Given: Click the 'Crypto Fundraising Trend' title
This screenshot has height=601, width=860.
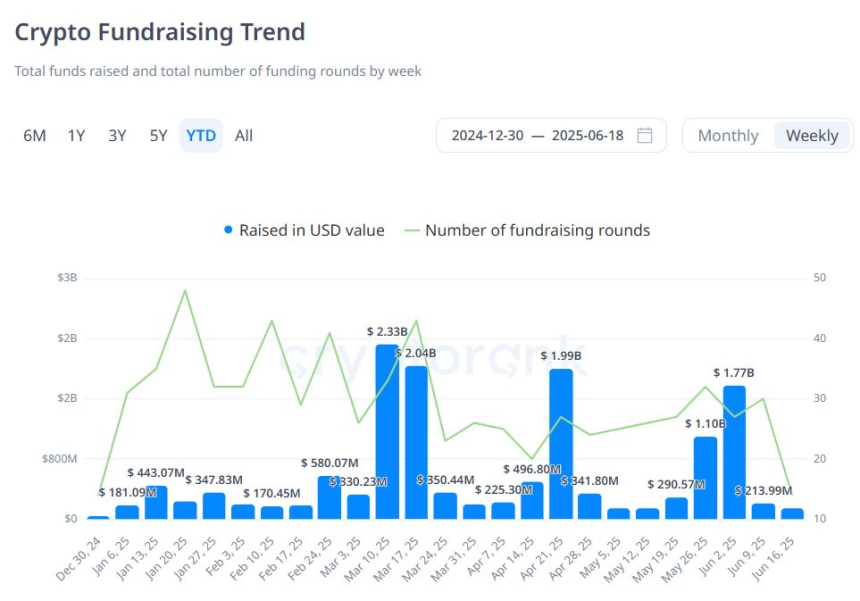Looking at the screenshot, I should pos(160,32).
